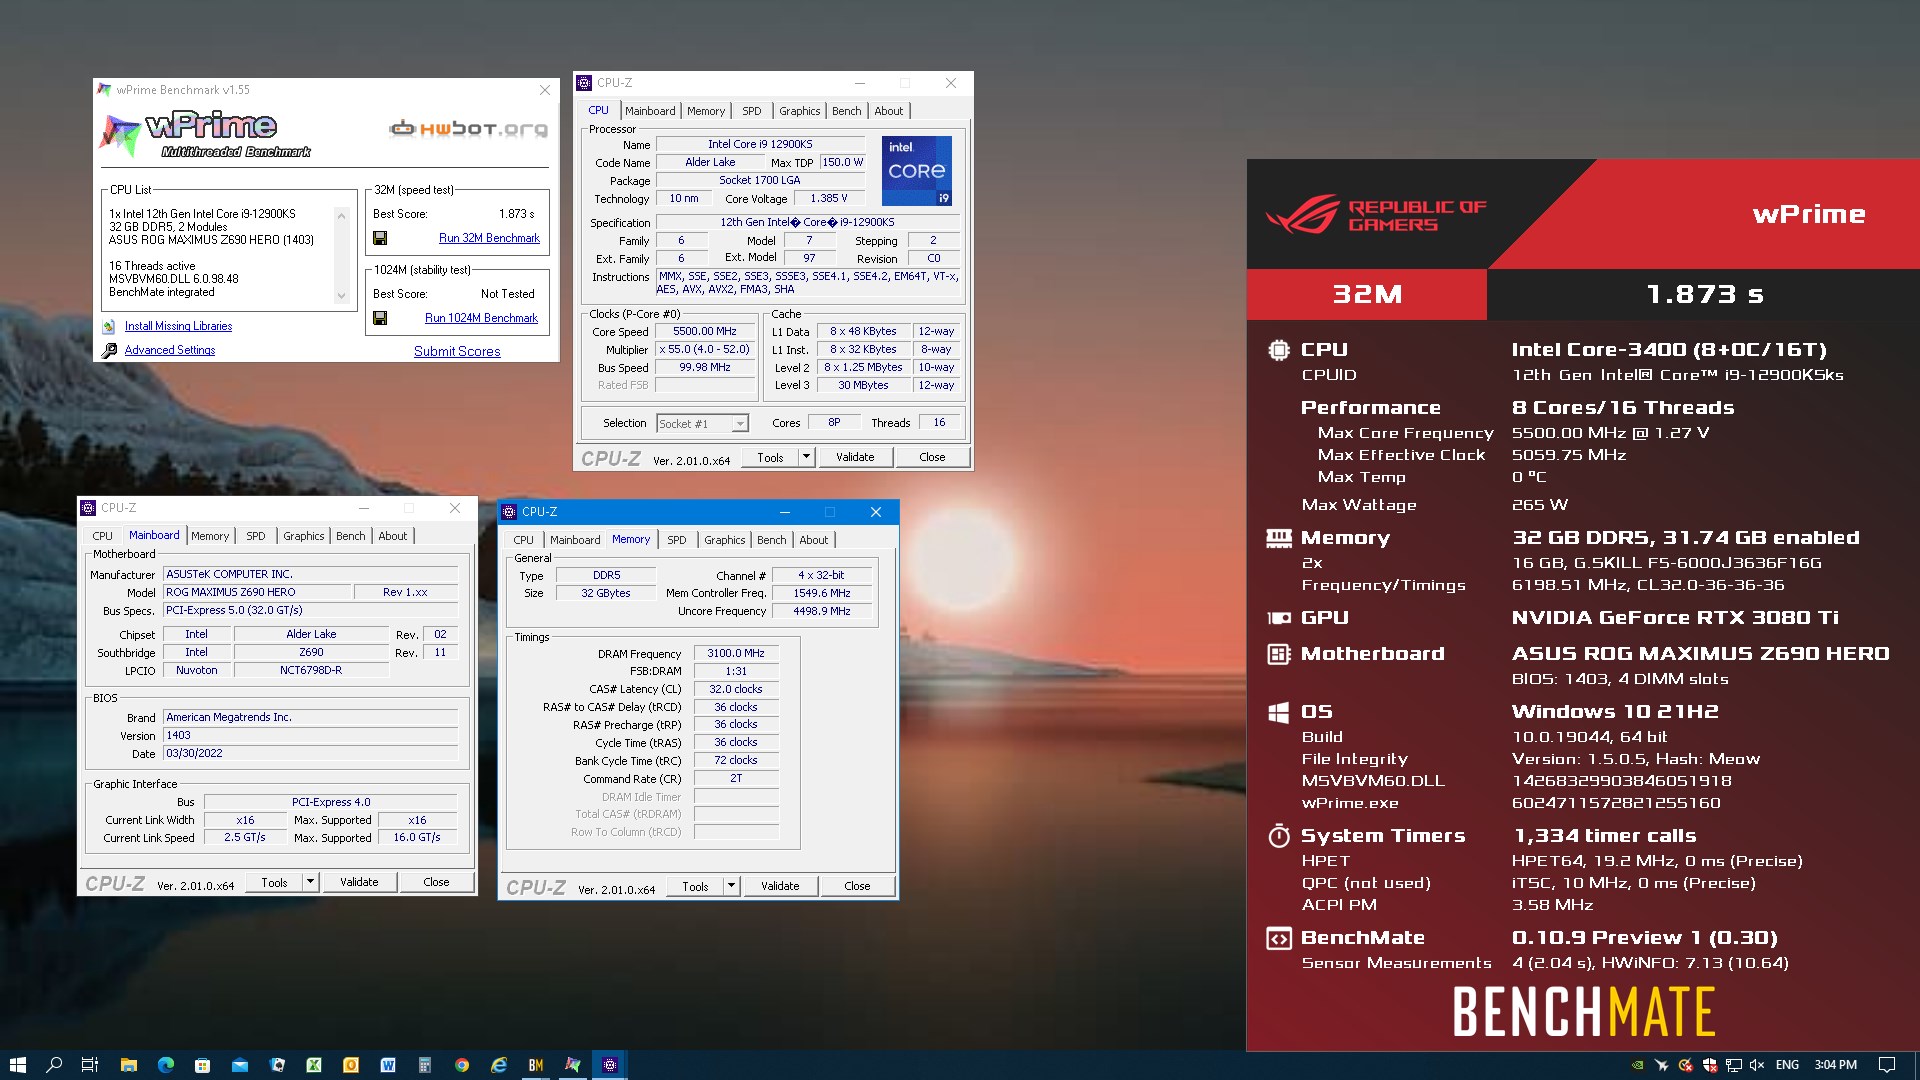
Task: Switch to Bench tab in top CPU-Z window
Action: click(x=846, y=111)
